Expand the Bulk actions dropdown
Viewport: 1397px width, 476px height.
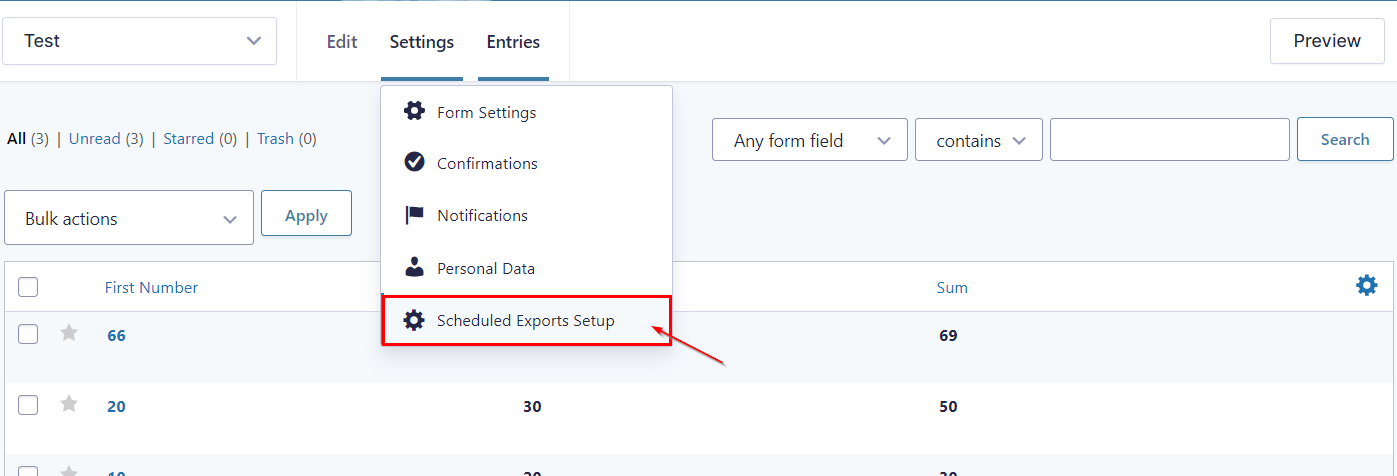tap(129, 218)
